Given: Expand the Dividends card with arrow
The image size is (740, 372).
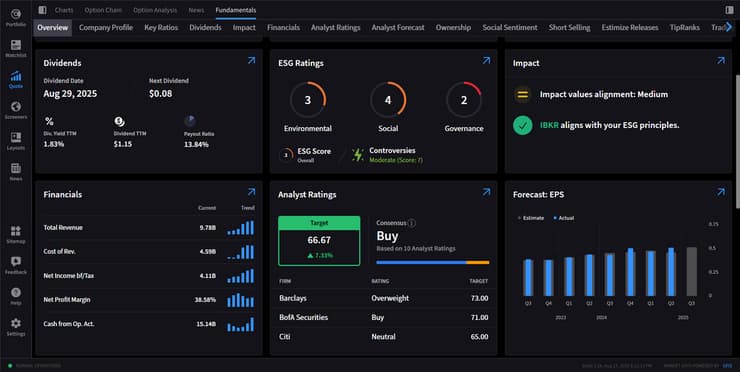Looking at the screenshot, I should tap(252, 60).
